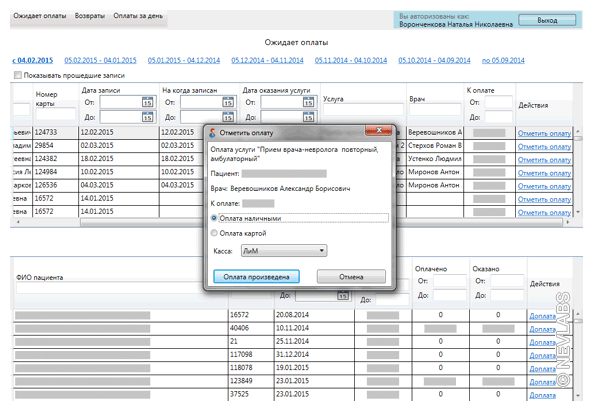
Task: Select card number 124733 cell
Action: pyautogui.click(x=56, y=132)
